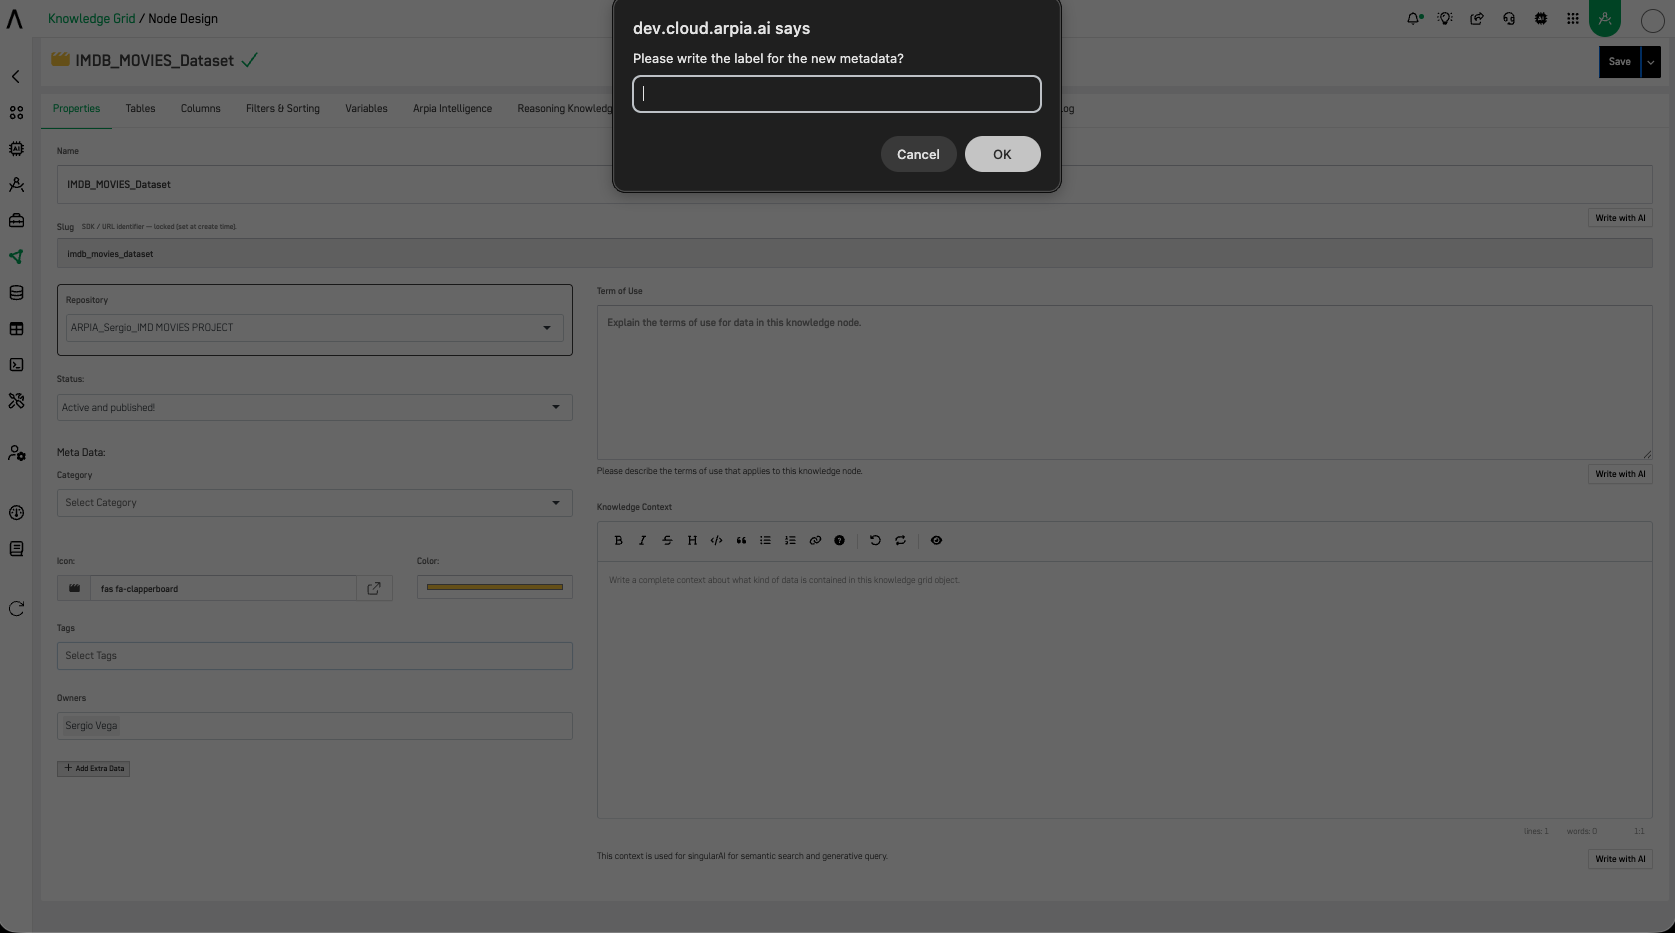Image resolution: width=1675 pixels, height=933 pixels.
Task: Click Add Extra Data button
Action: 93,769
